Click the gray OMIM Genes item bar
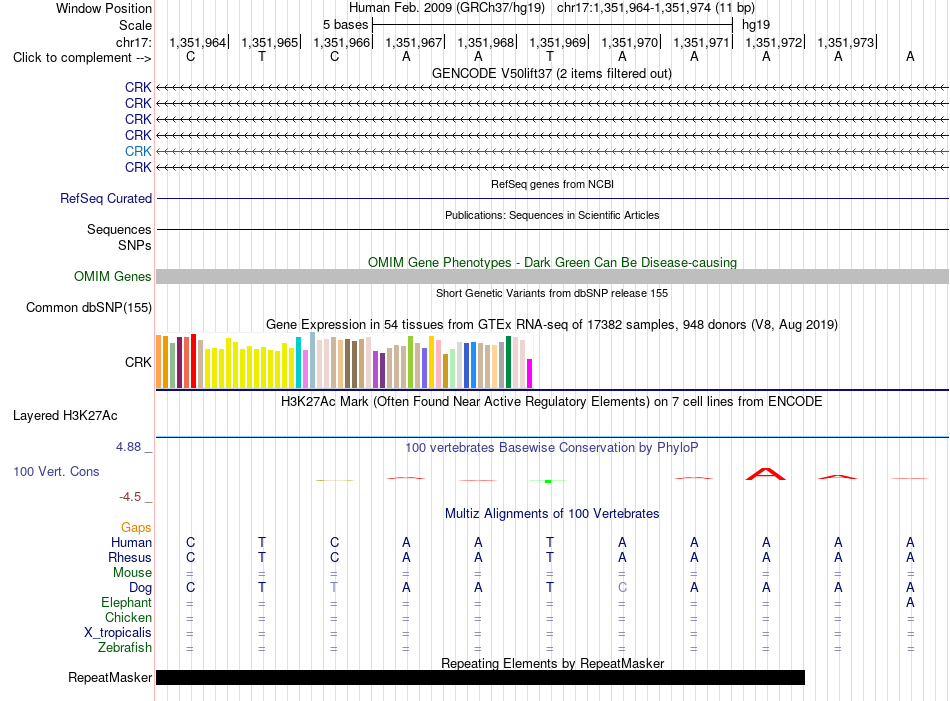Image resolution: width=950 pixels, height=701 pixels. click(553, 276)
